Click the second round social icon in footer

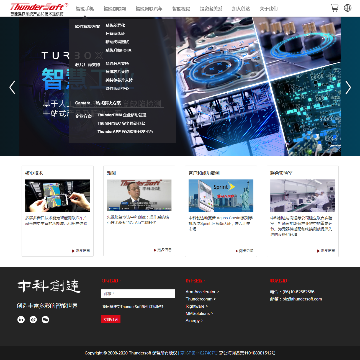coord(33,320)
